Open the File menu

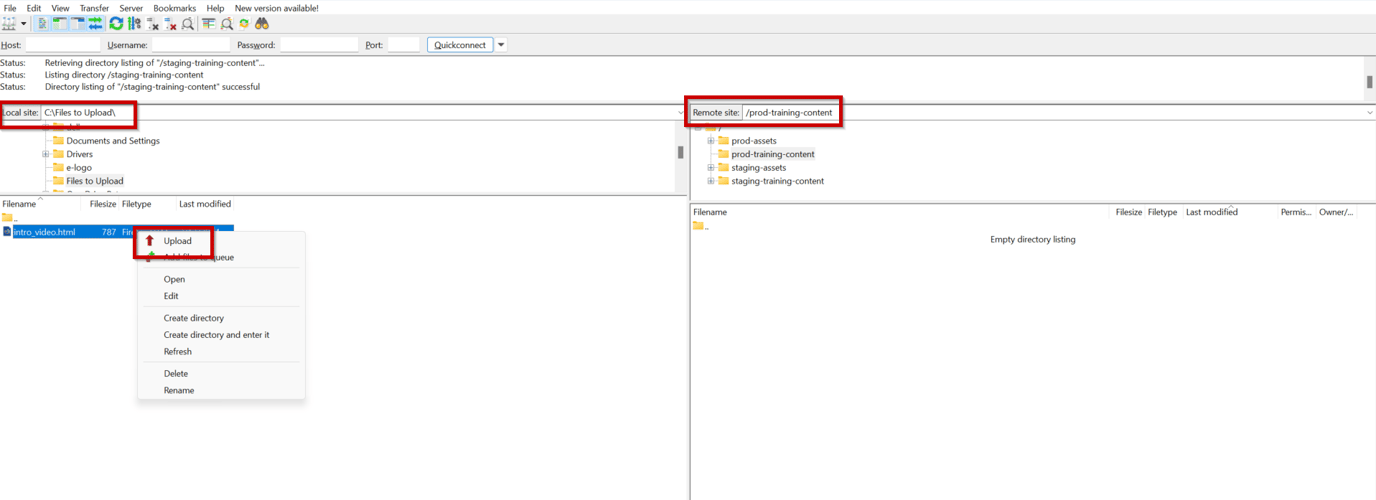[x=10, y=8]
